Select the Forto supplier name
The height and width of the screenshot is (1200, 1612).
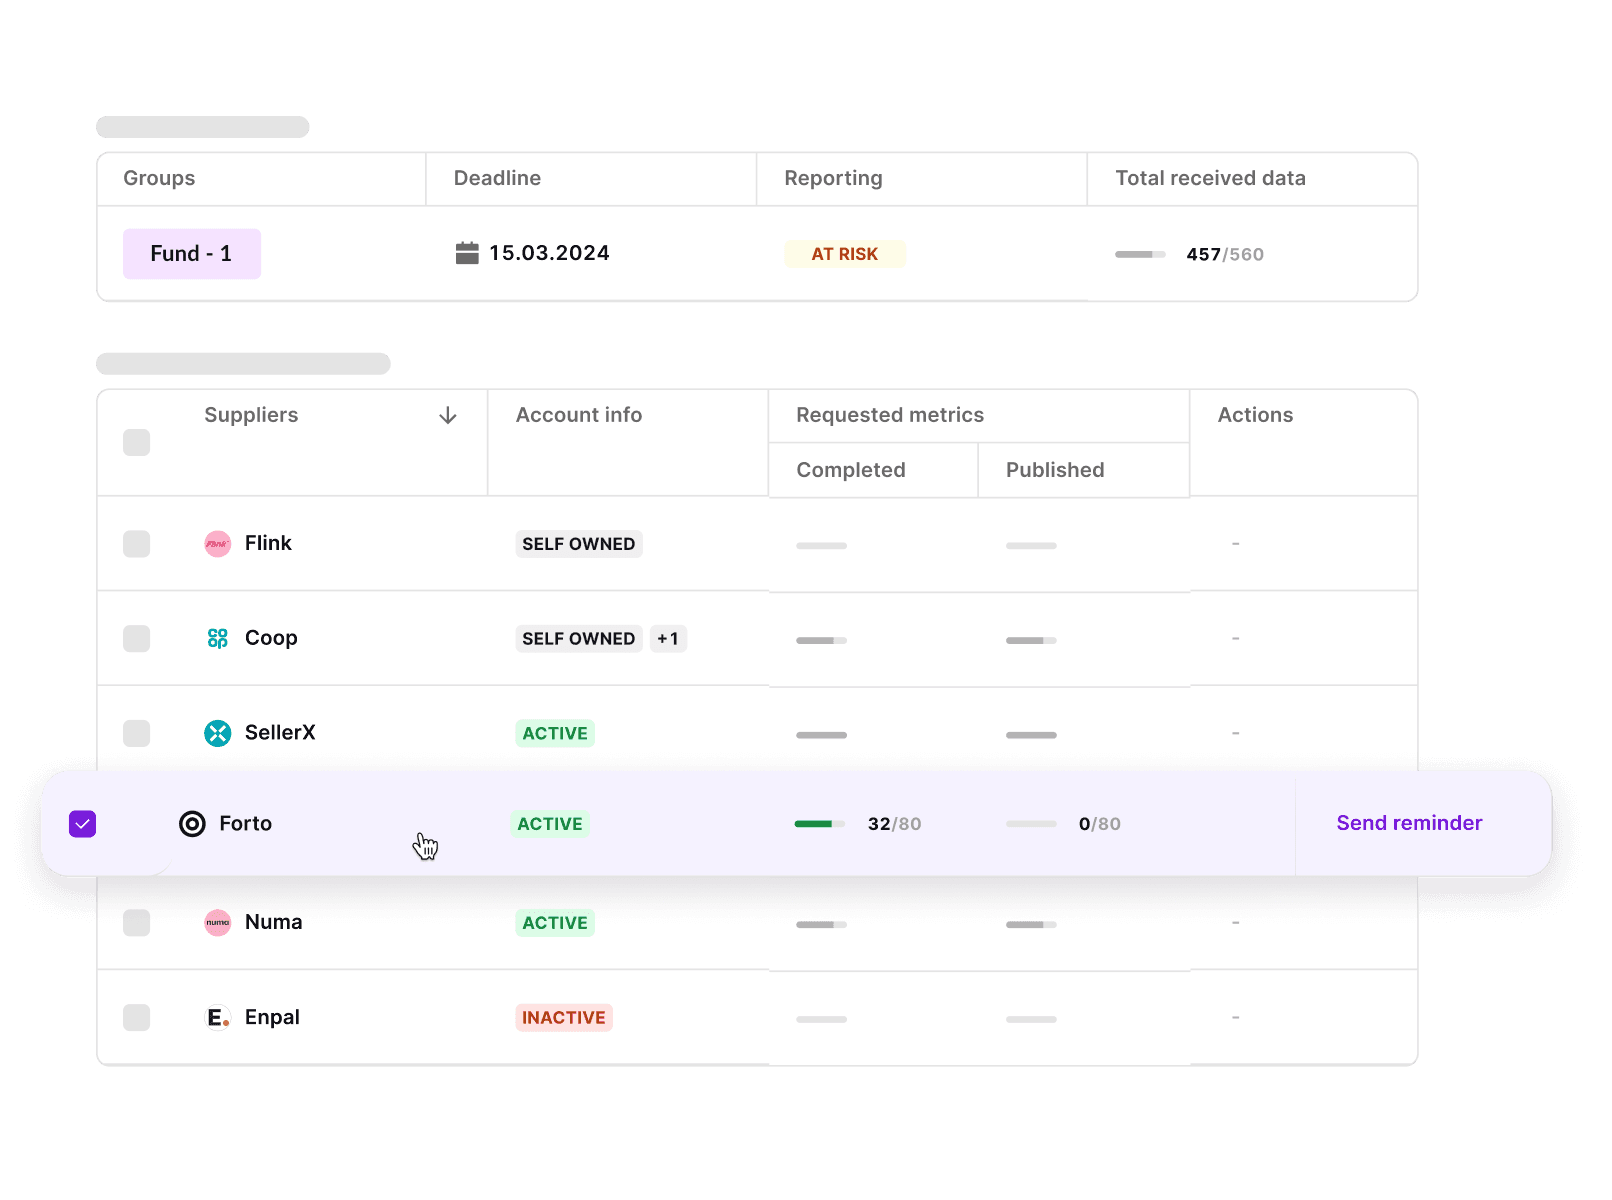[246, 824]
